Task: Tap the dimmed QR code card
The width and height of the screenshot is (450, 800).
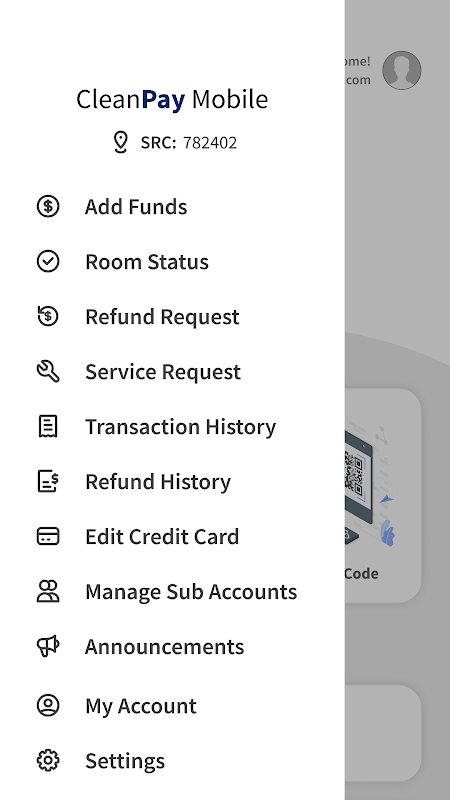Action: coord(383,495)
